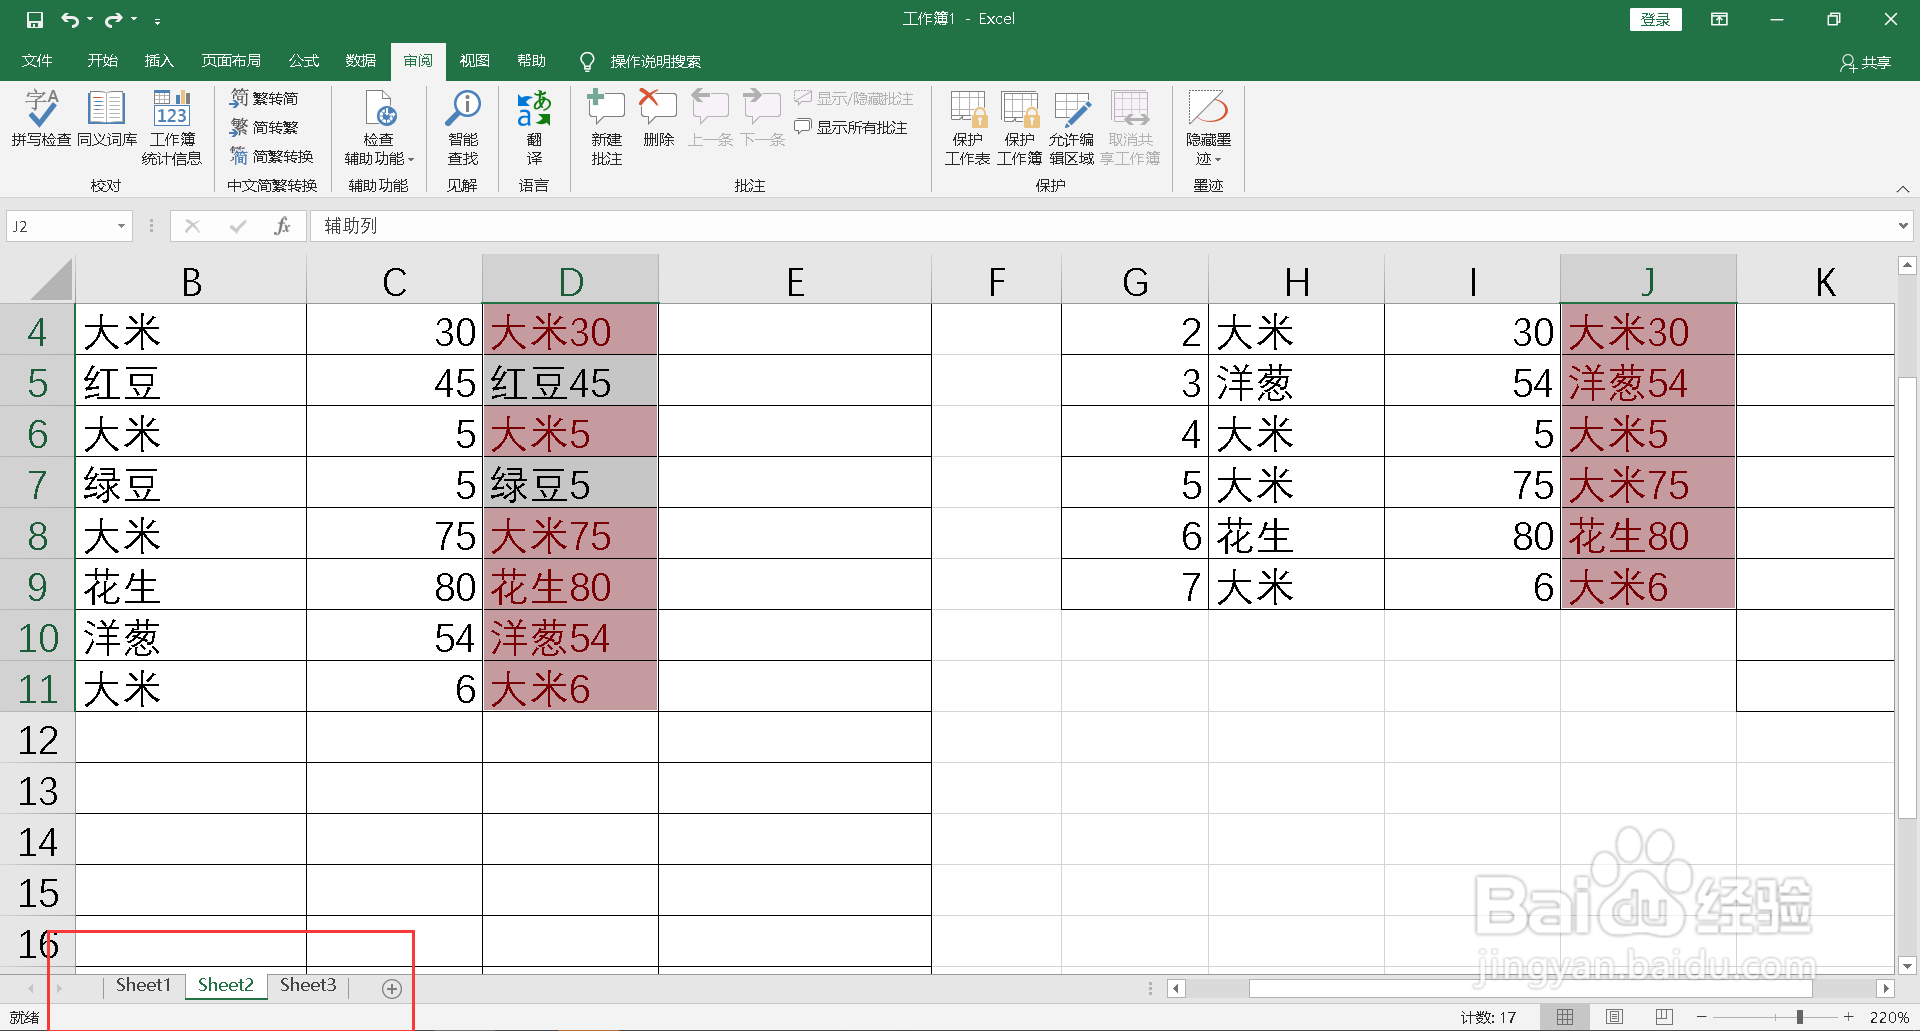Create a 新建批注 new comment
This screenshot has width=1920, height=1031.
tap(605, 125)
